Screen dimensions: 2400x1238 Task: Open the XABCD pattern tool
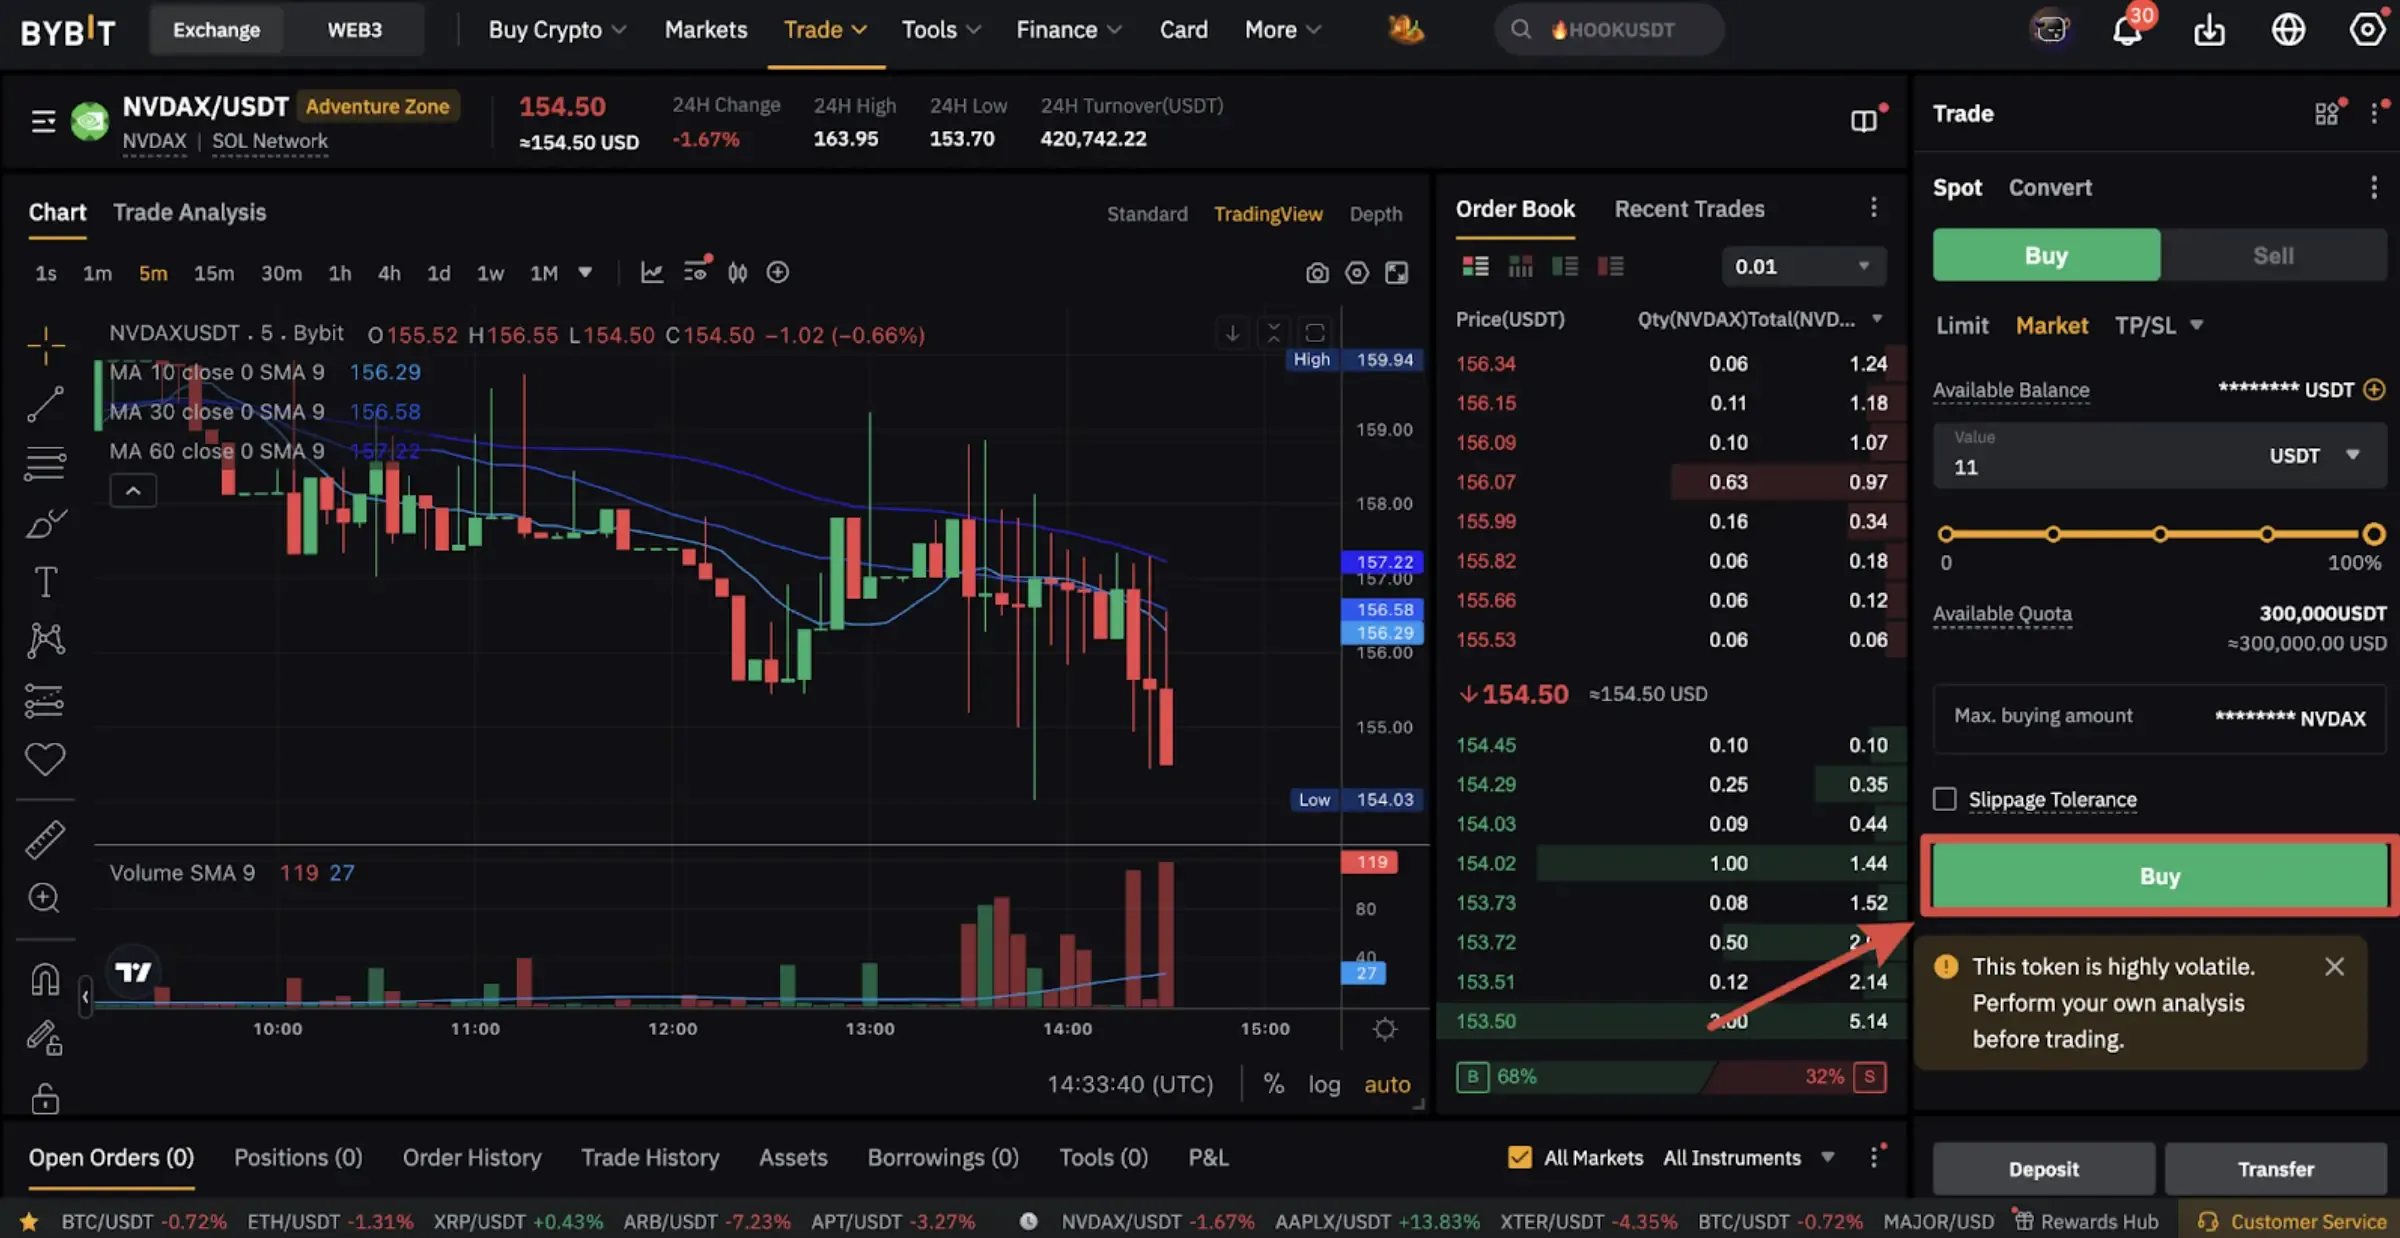[45, 640]
